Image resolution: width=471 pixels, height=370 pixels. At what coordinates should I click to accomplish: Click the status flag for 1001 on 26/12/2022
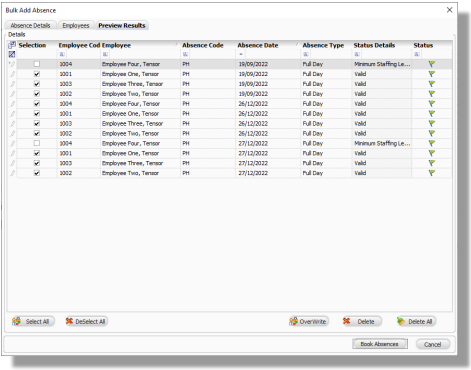tap(432, 114)
